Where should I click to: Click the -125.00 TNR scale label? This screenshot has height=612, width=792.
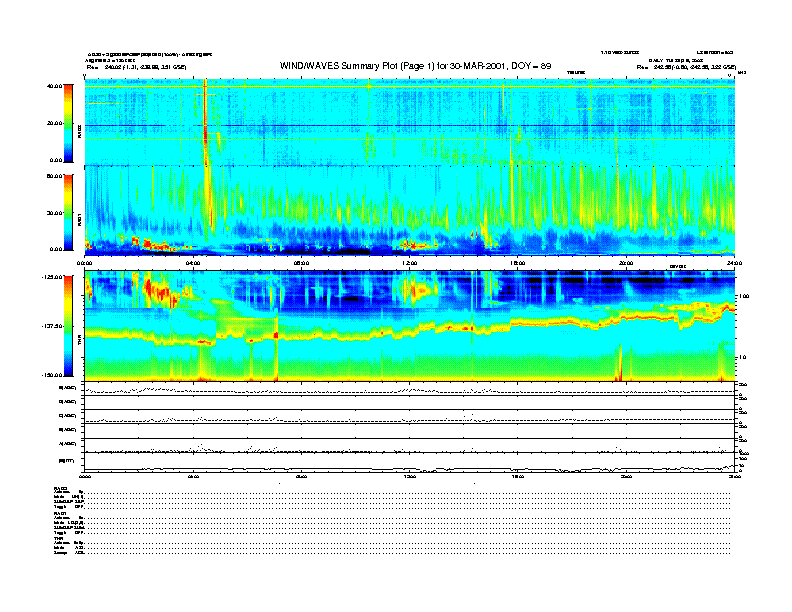(x=52, y=277)
